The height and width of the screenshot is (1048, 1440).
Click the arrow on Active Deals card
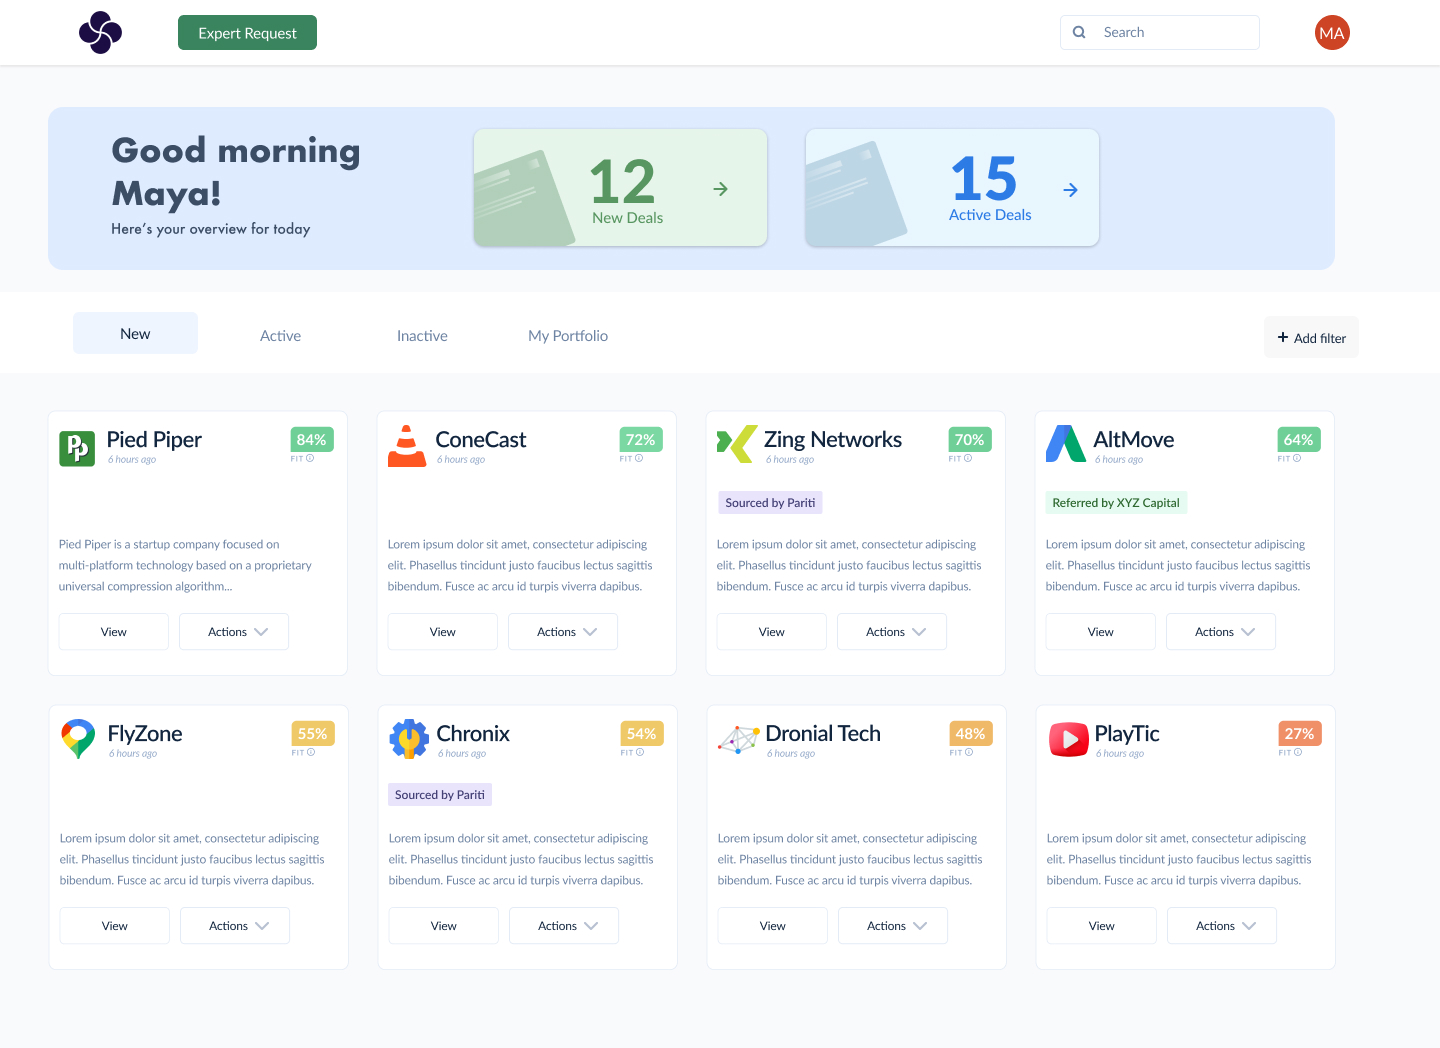(x=1070, y=190)
